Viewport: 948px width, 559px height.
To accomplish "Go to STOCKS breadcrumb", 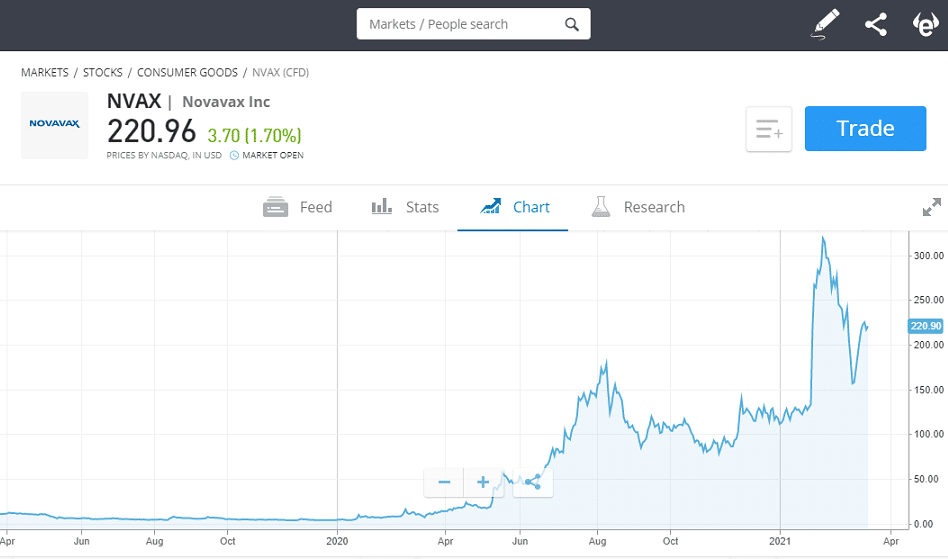I will 102,73.
